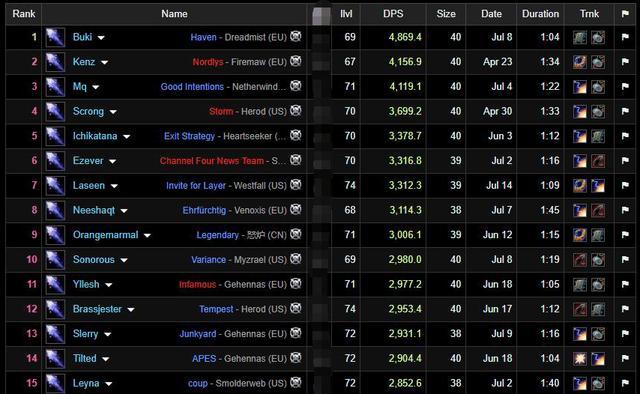640x394 pixels.
Task: Click the Good Intentions guild name
Action: pos(192,87)
